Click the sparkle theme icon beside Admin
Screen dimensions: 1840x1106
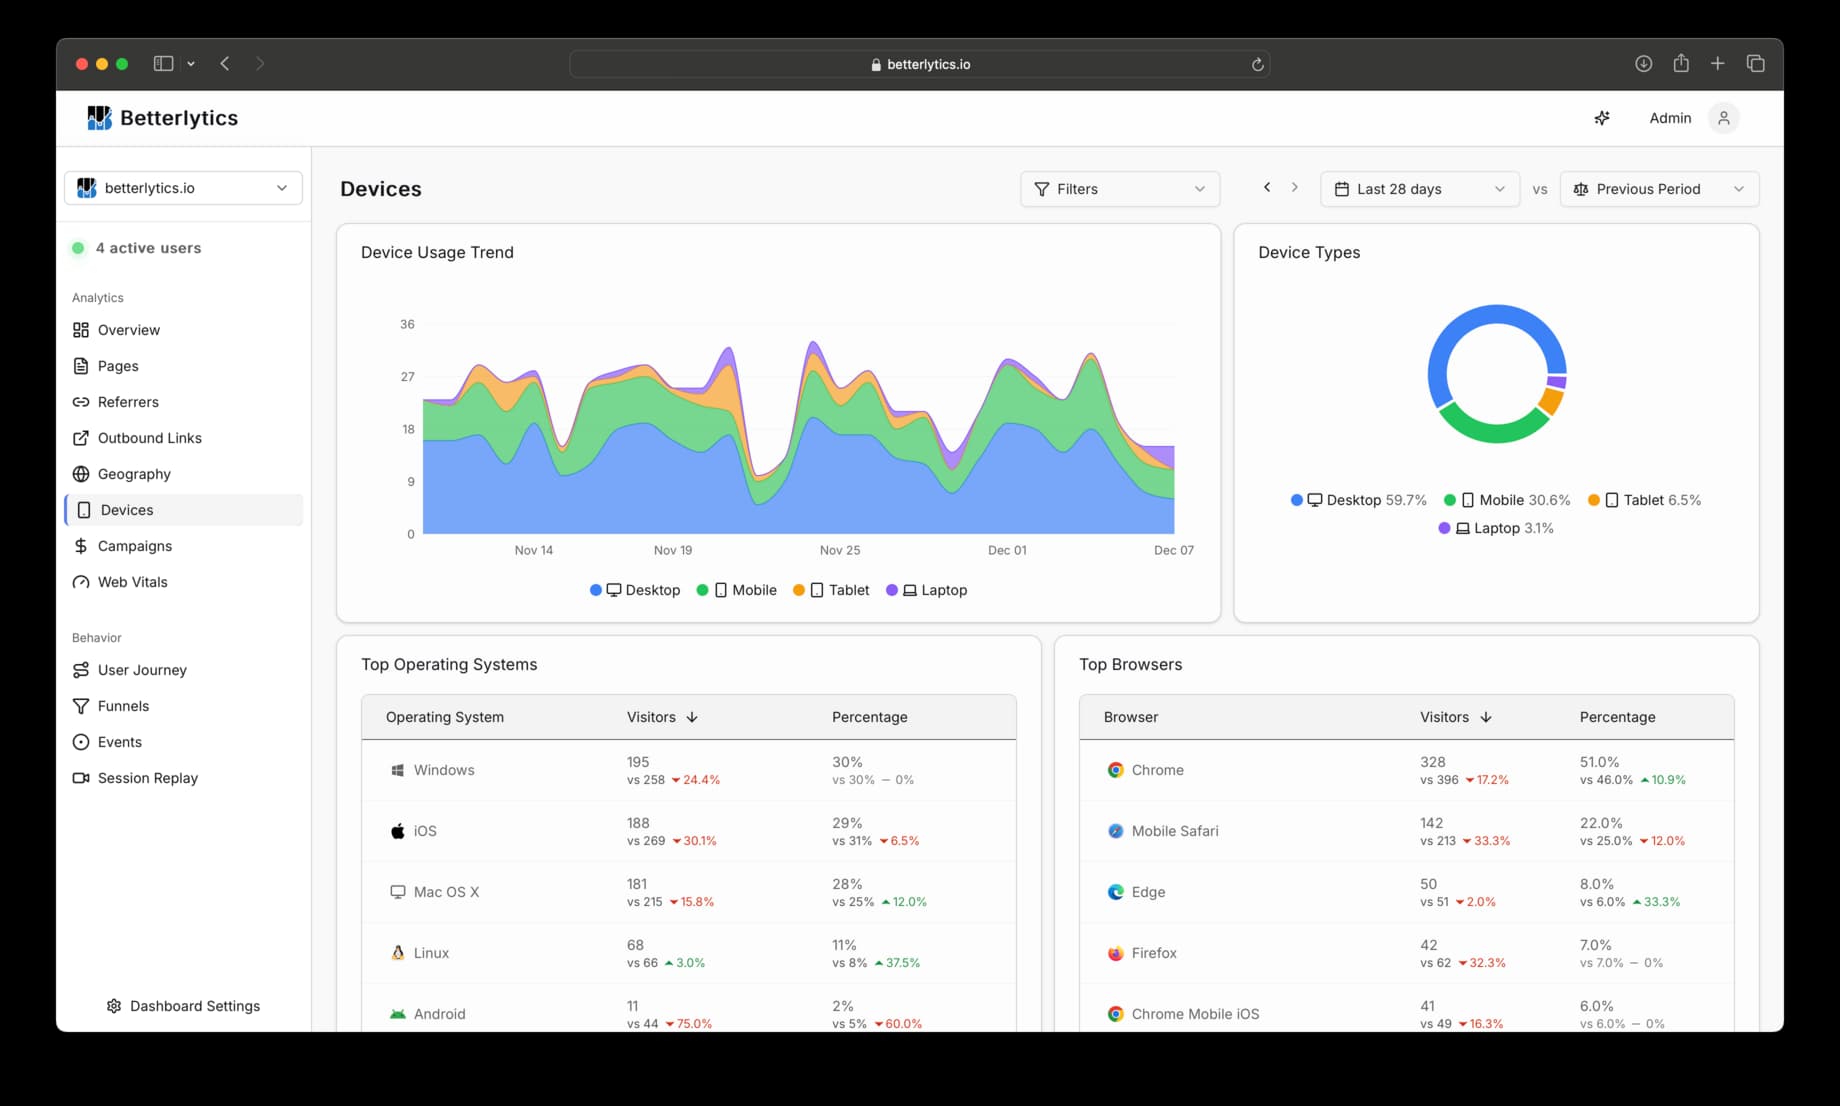1601,118
